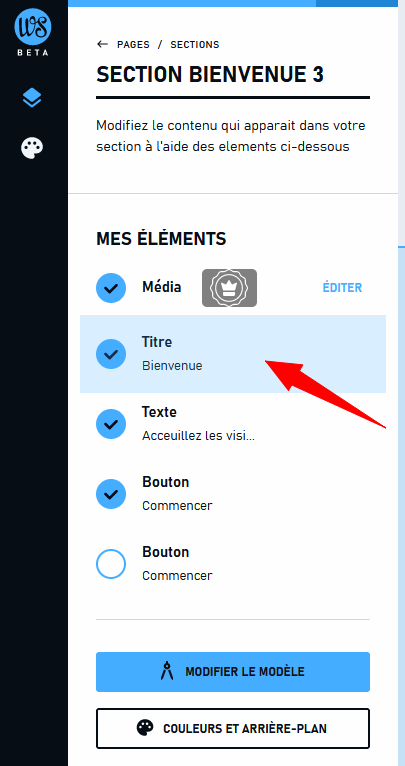This screenshot has width=405, height=766.
Task: Open the layers panel in the sidebar
Action: (32, 99)
